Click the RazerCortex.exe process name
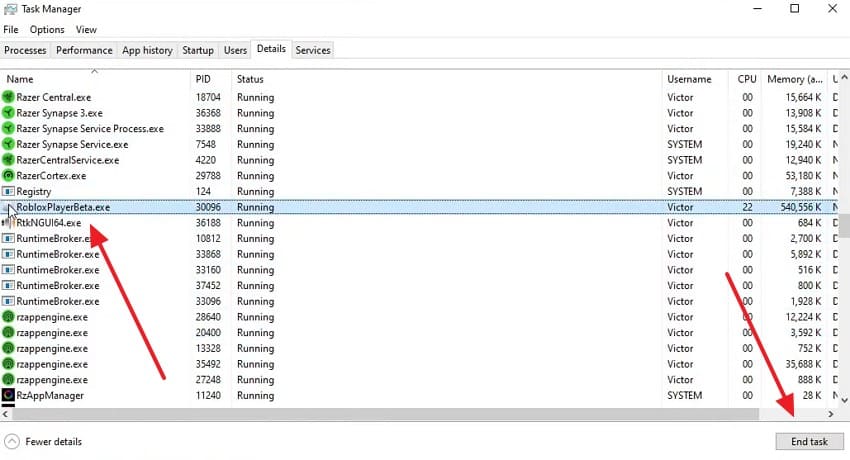Viewport: 850px width, 460px height. (51, 176)
